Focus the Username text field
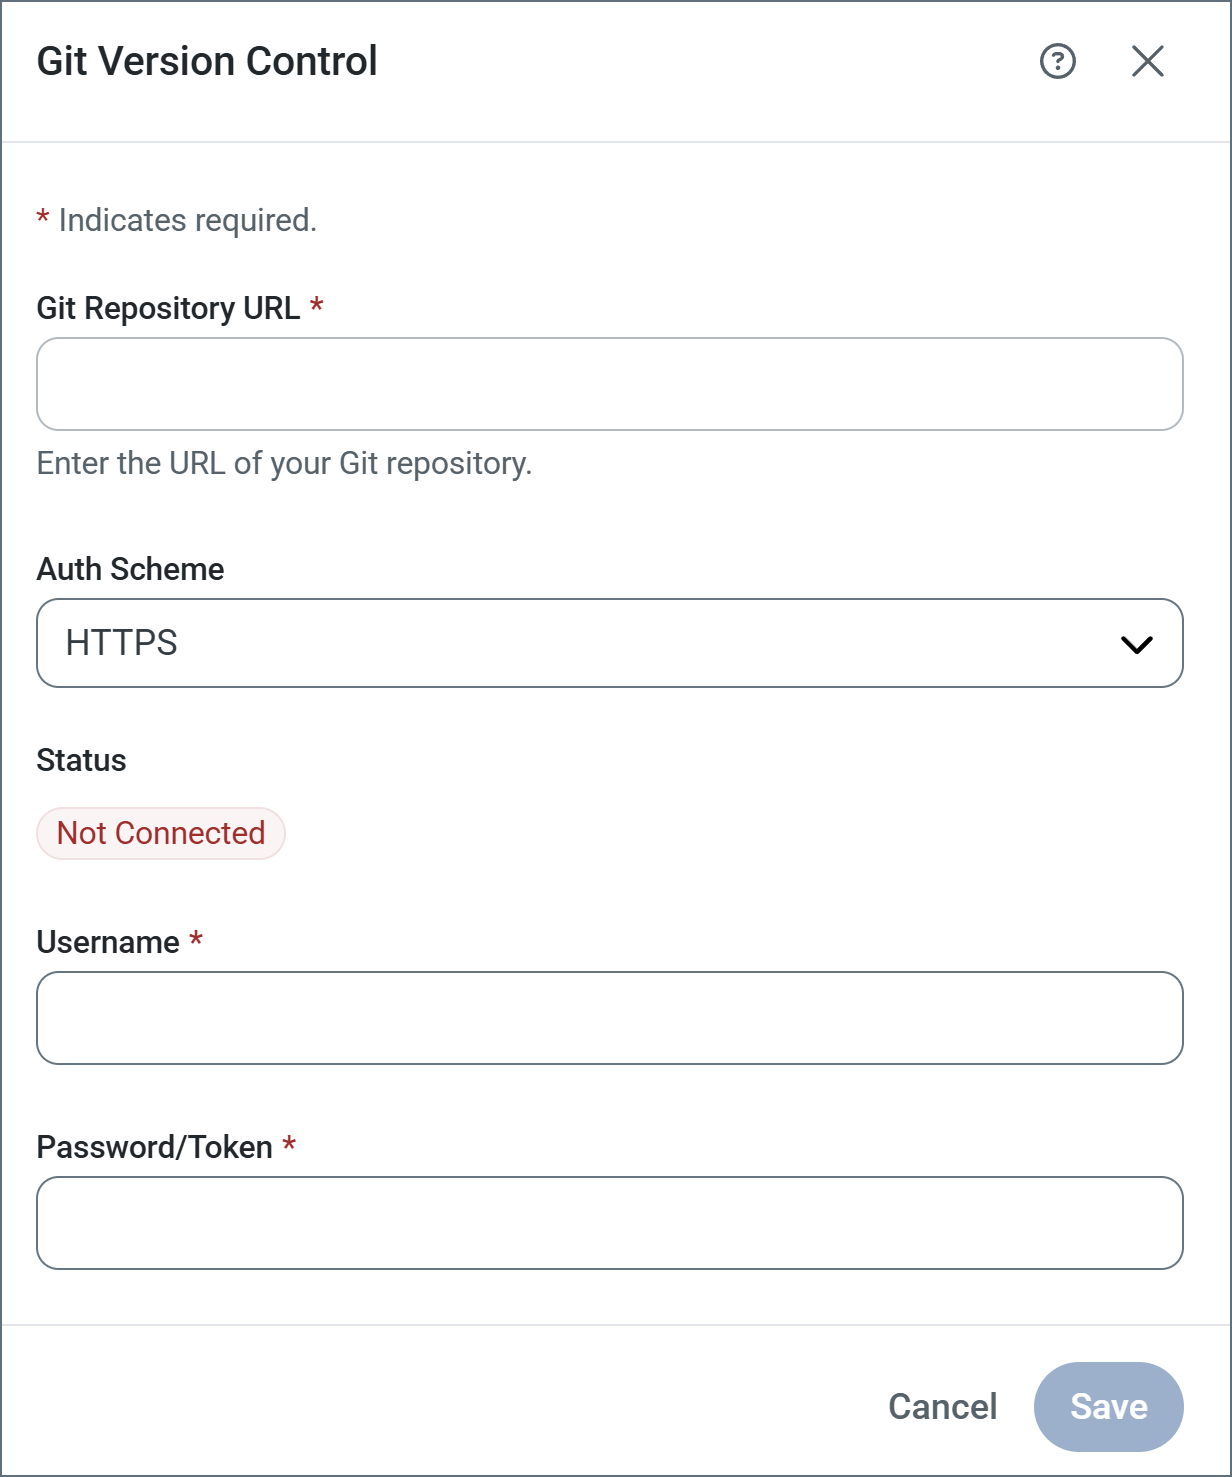Screen dimensions: 1232x1477 [x=609, y=1018]
